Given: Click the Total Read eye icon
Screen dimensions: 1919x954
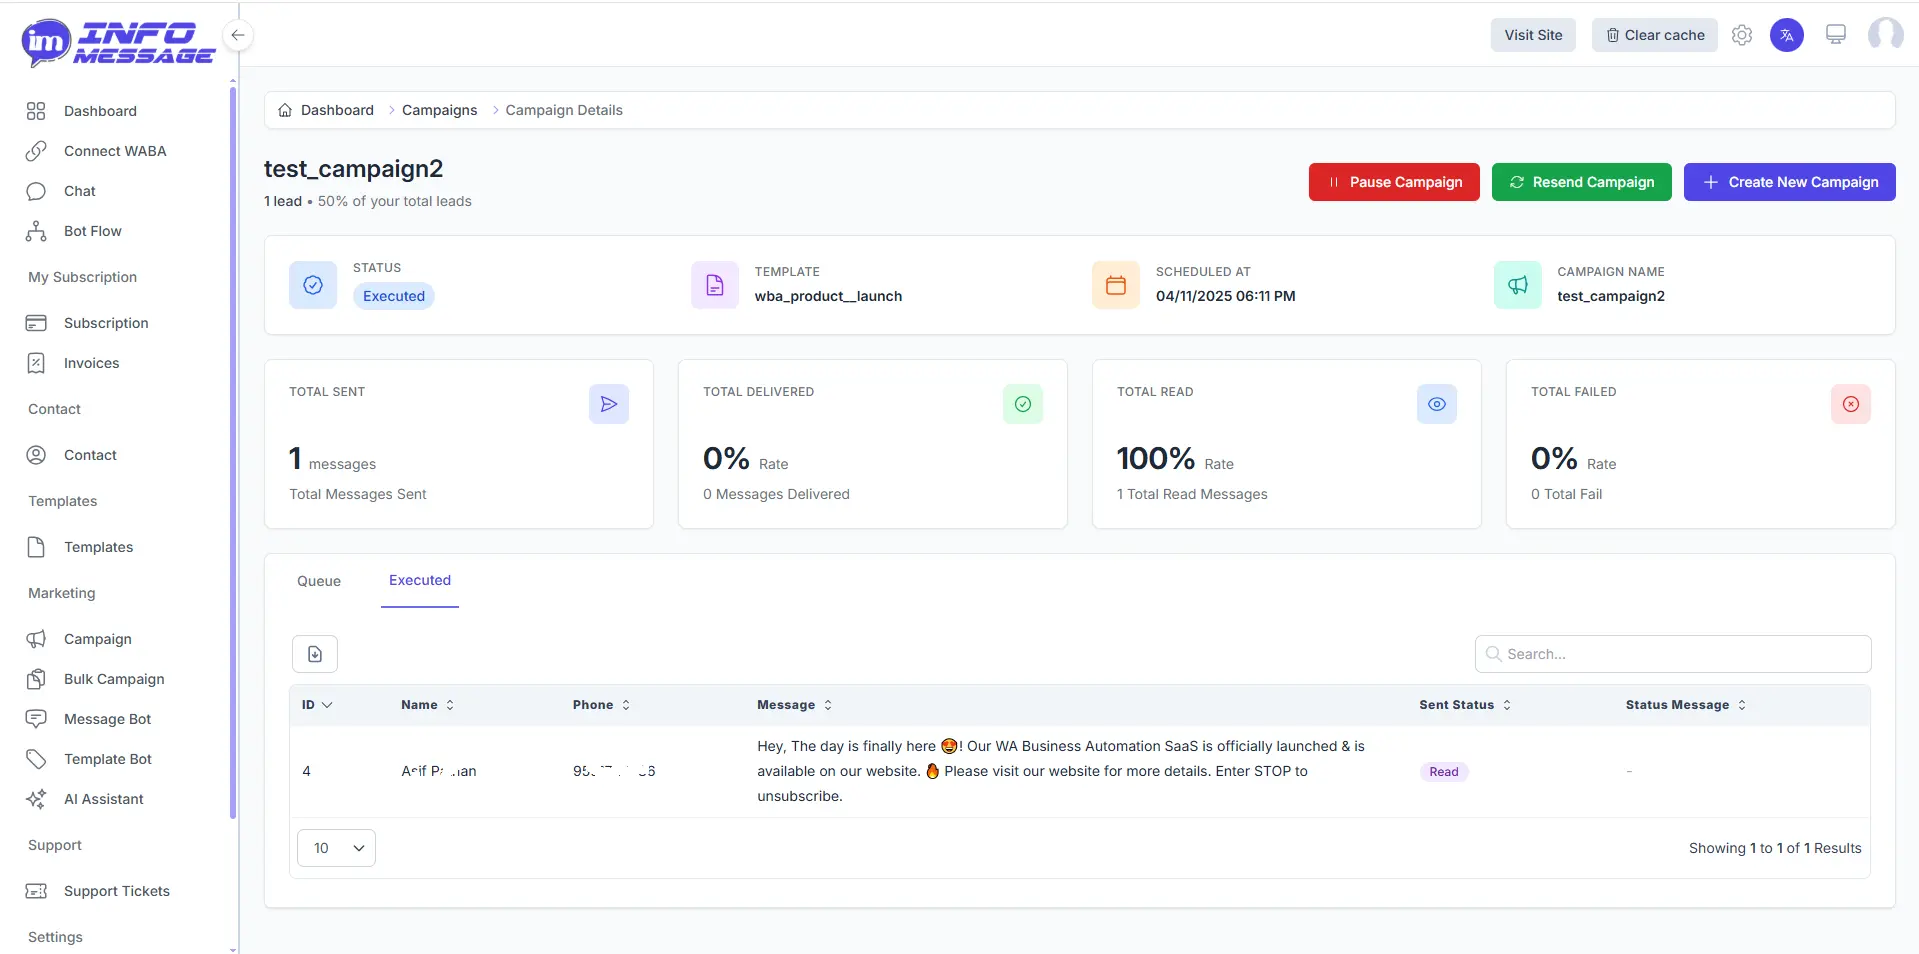Looking at the screenshot, I should pos(1436,404).
